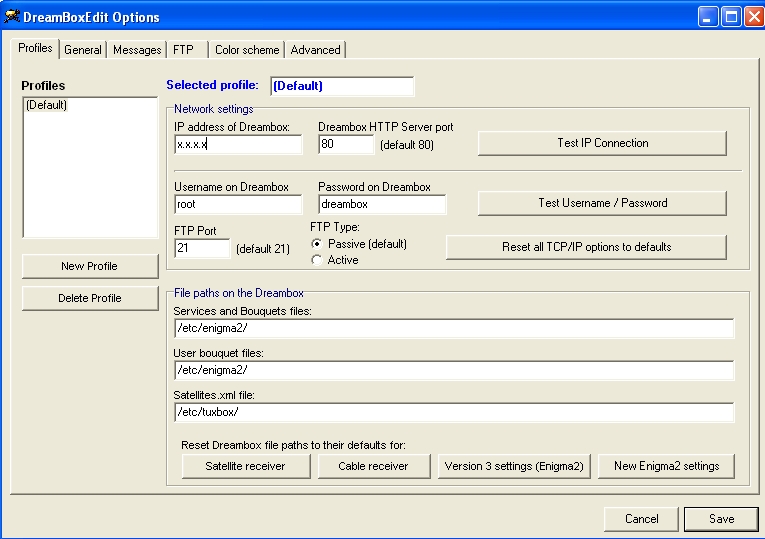Click the Selected profile name field
The image size is (765, 539).
coord(342,86)
